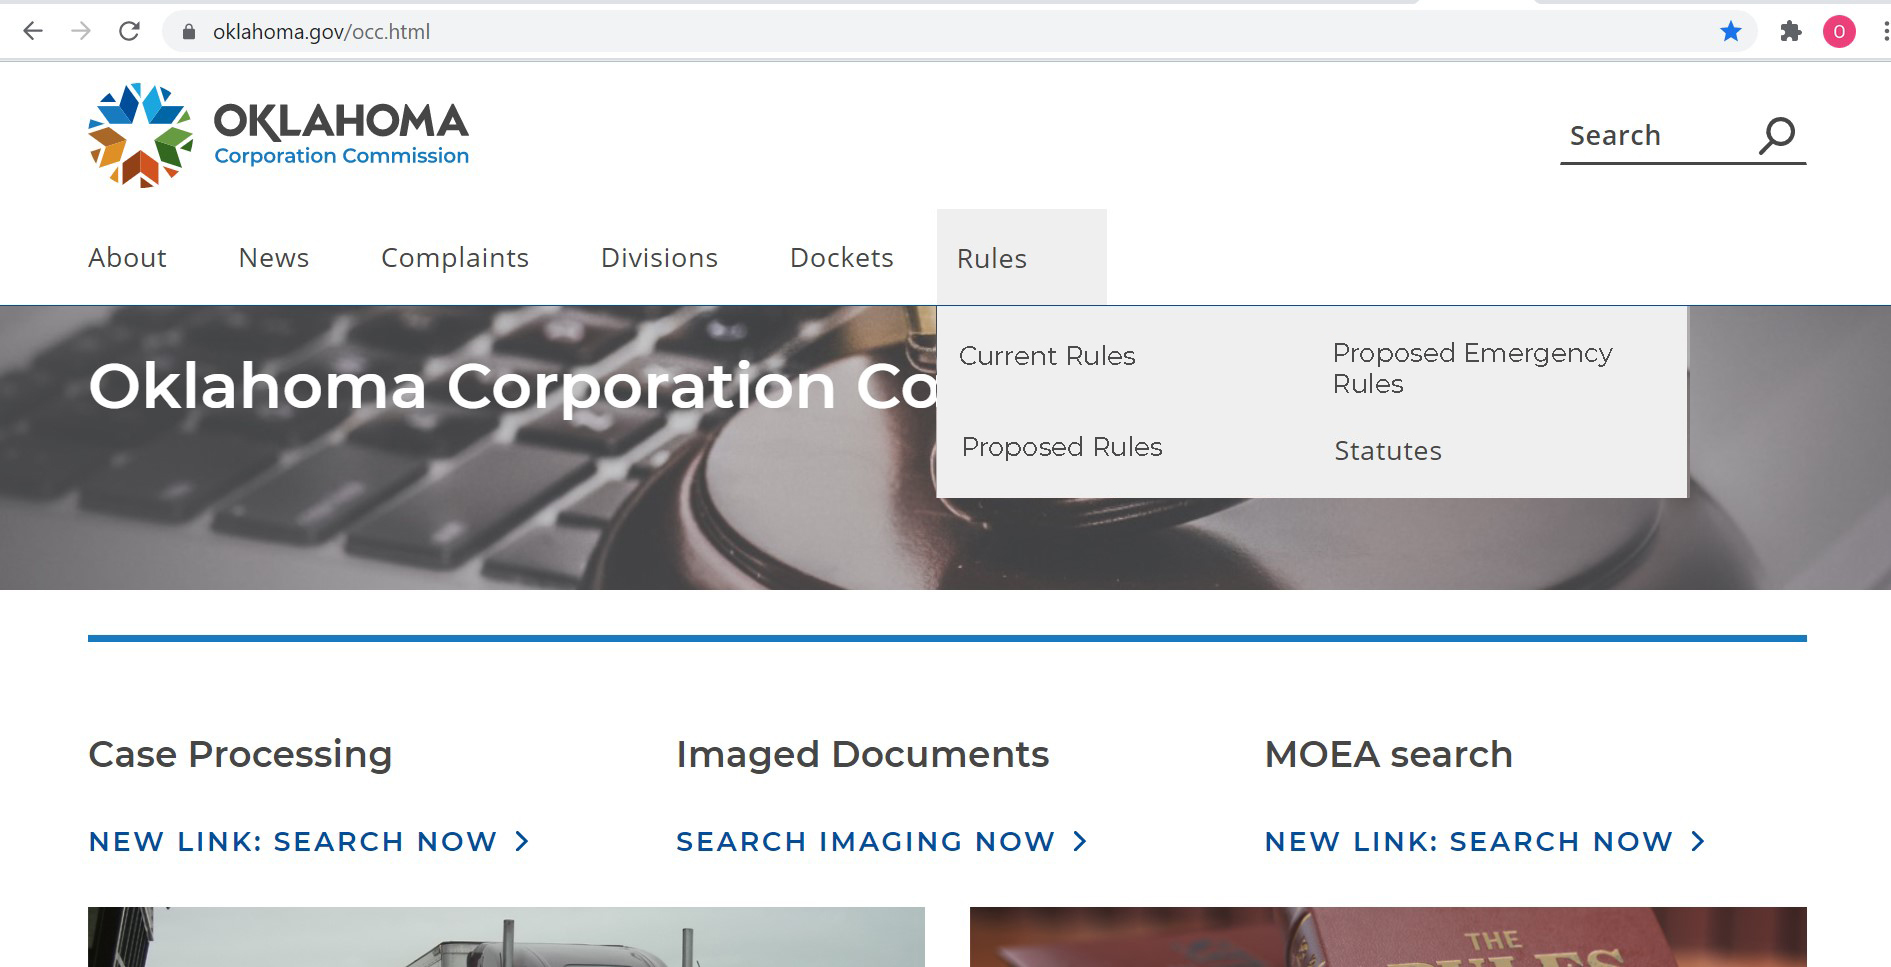Click the browser profile avatar
1891x967 pixels.
click(x=1838, y=31)
